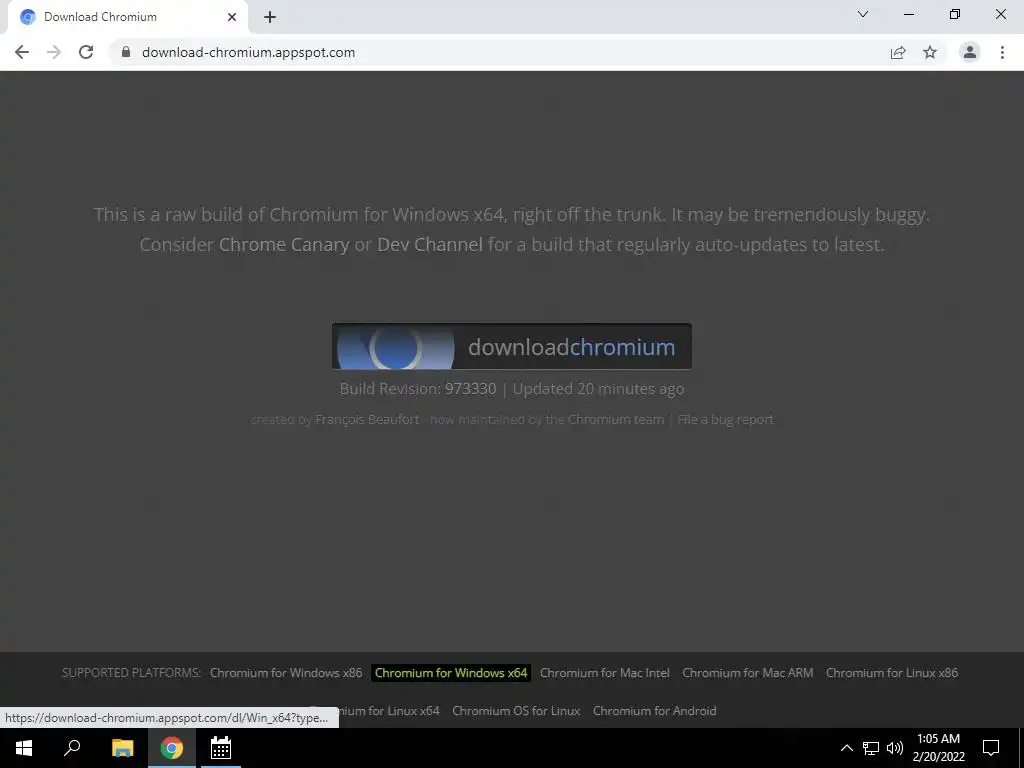Reload the current page

[x=86, y=52]
